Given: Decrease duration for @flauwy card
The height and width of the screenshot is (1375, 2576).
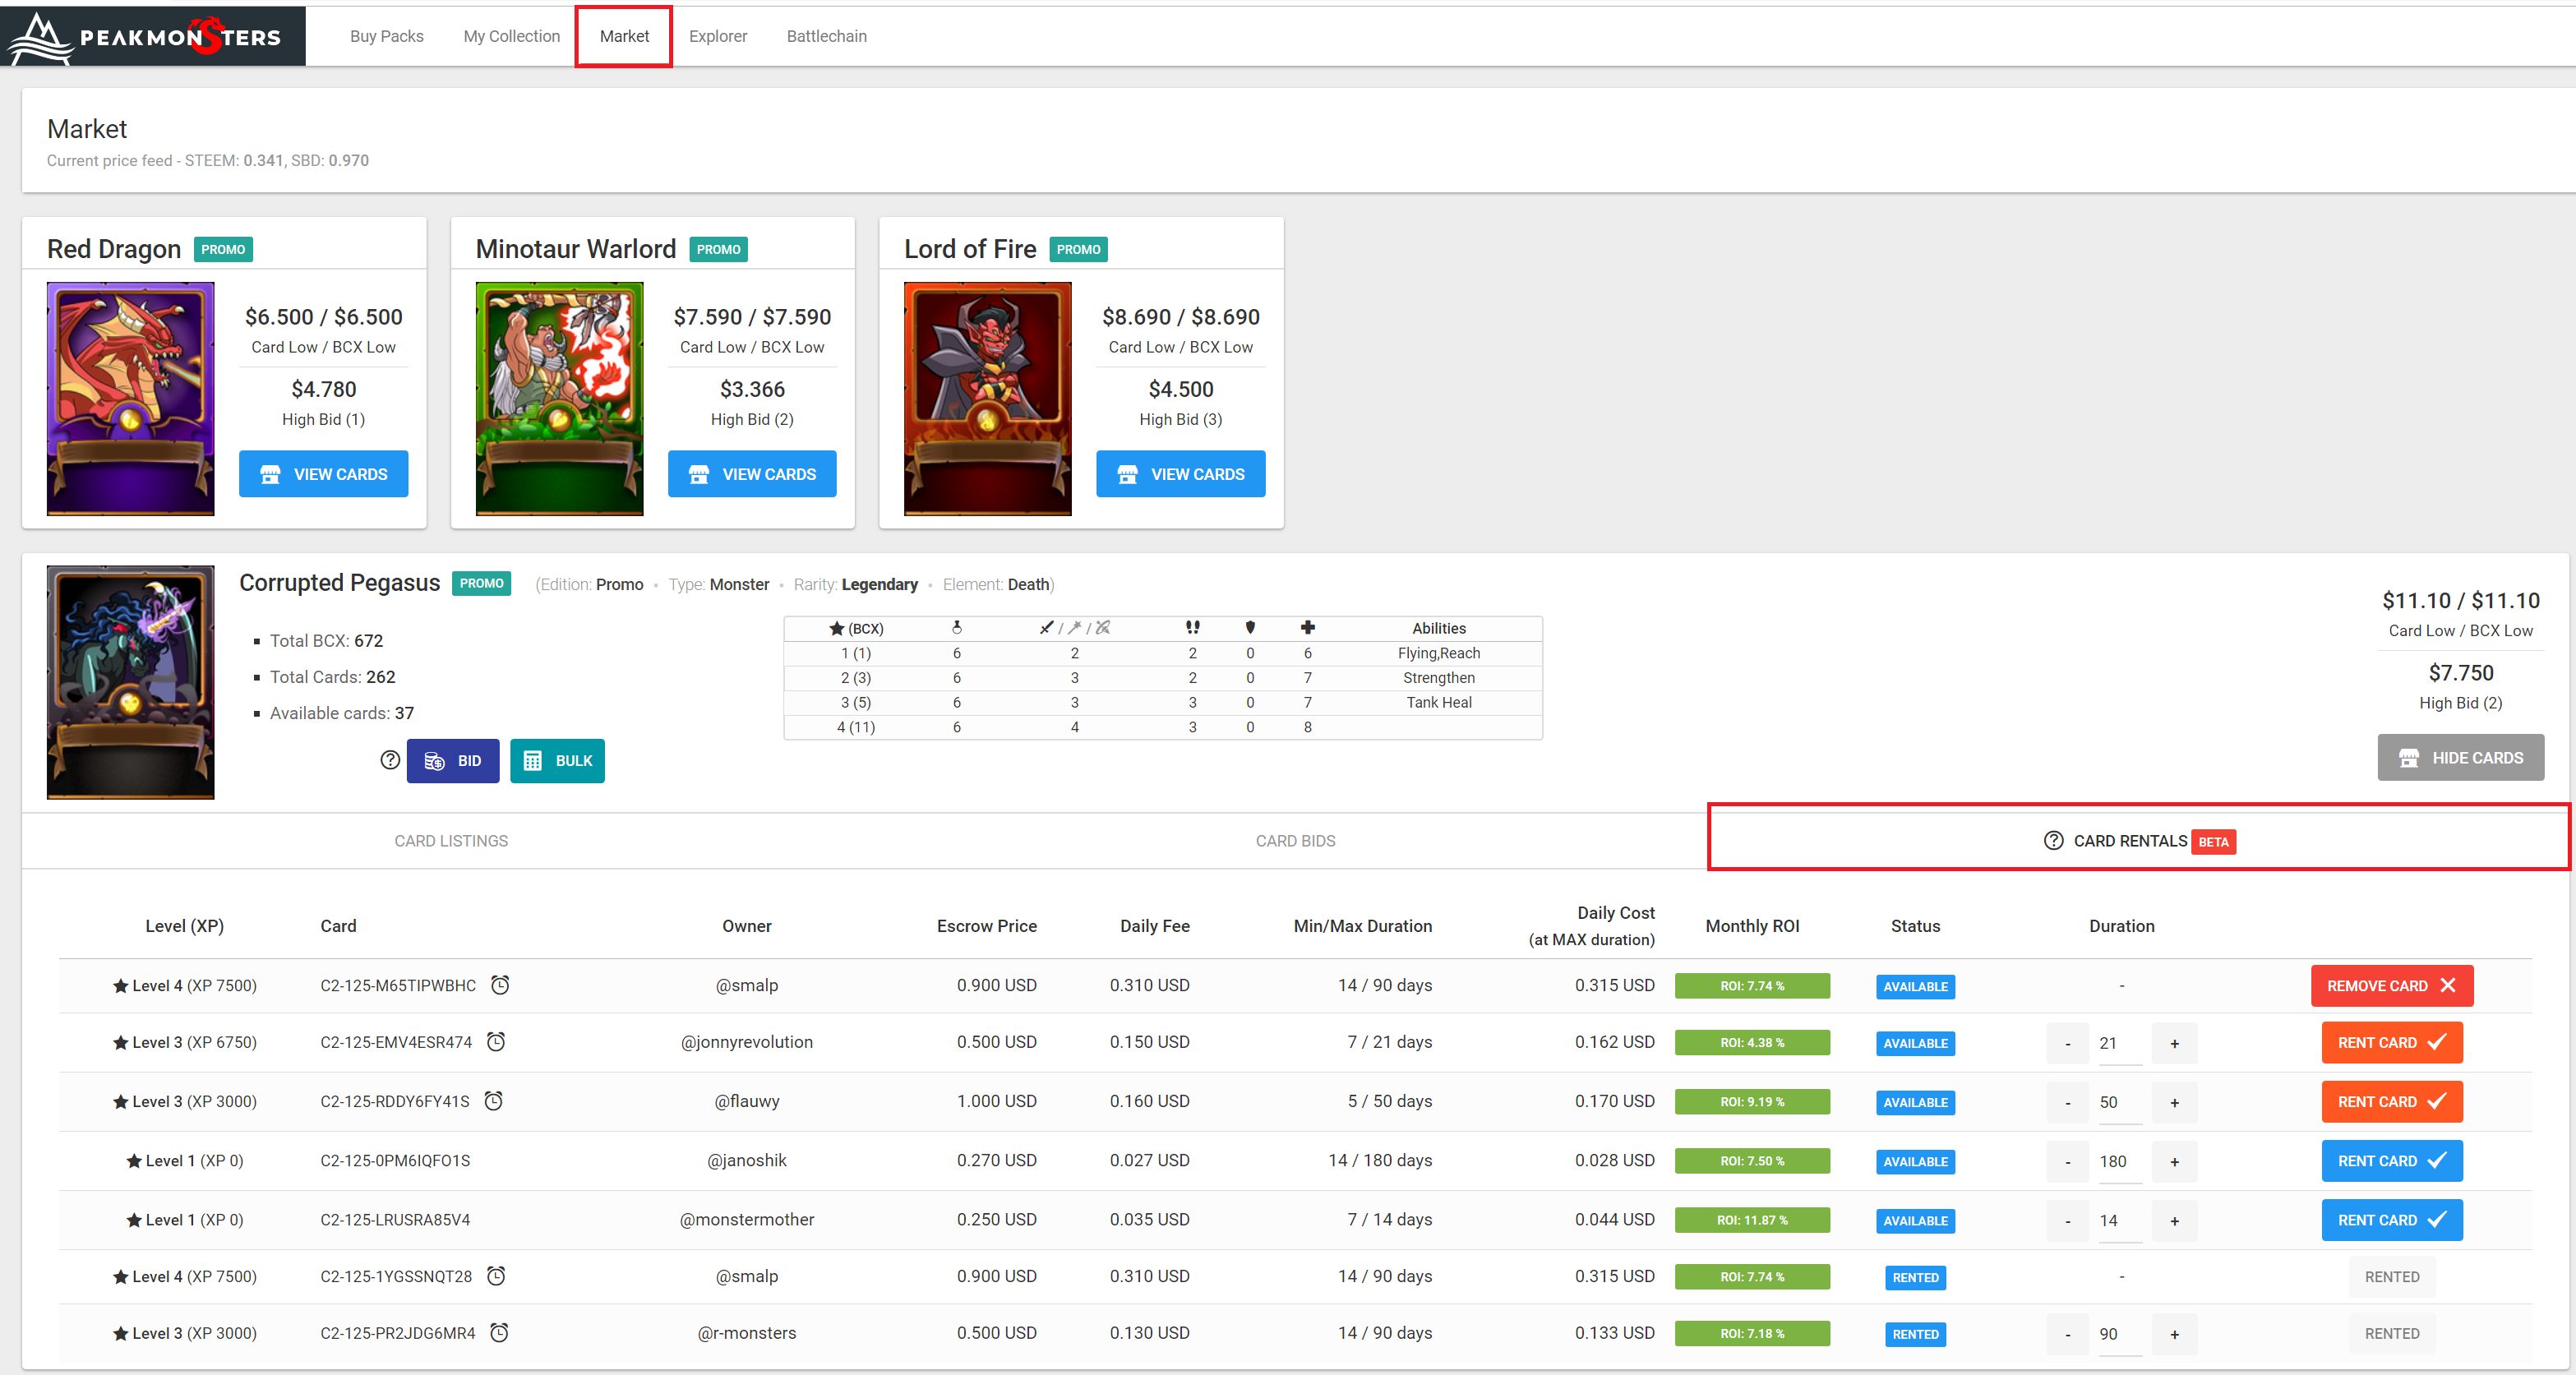Looking at the screenshot, I should pos(2068,1103).
